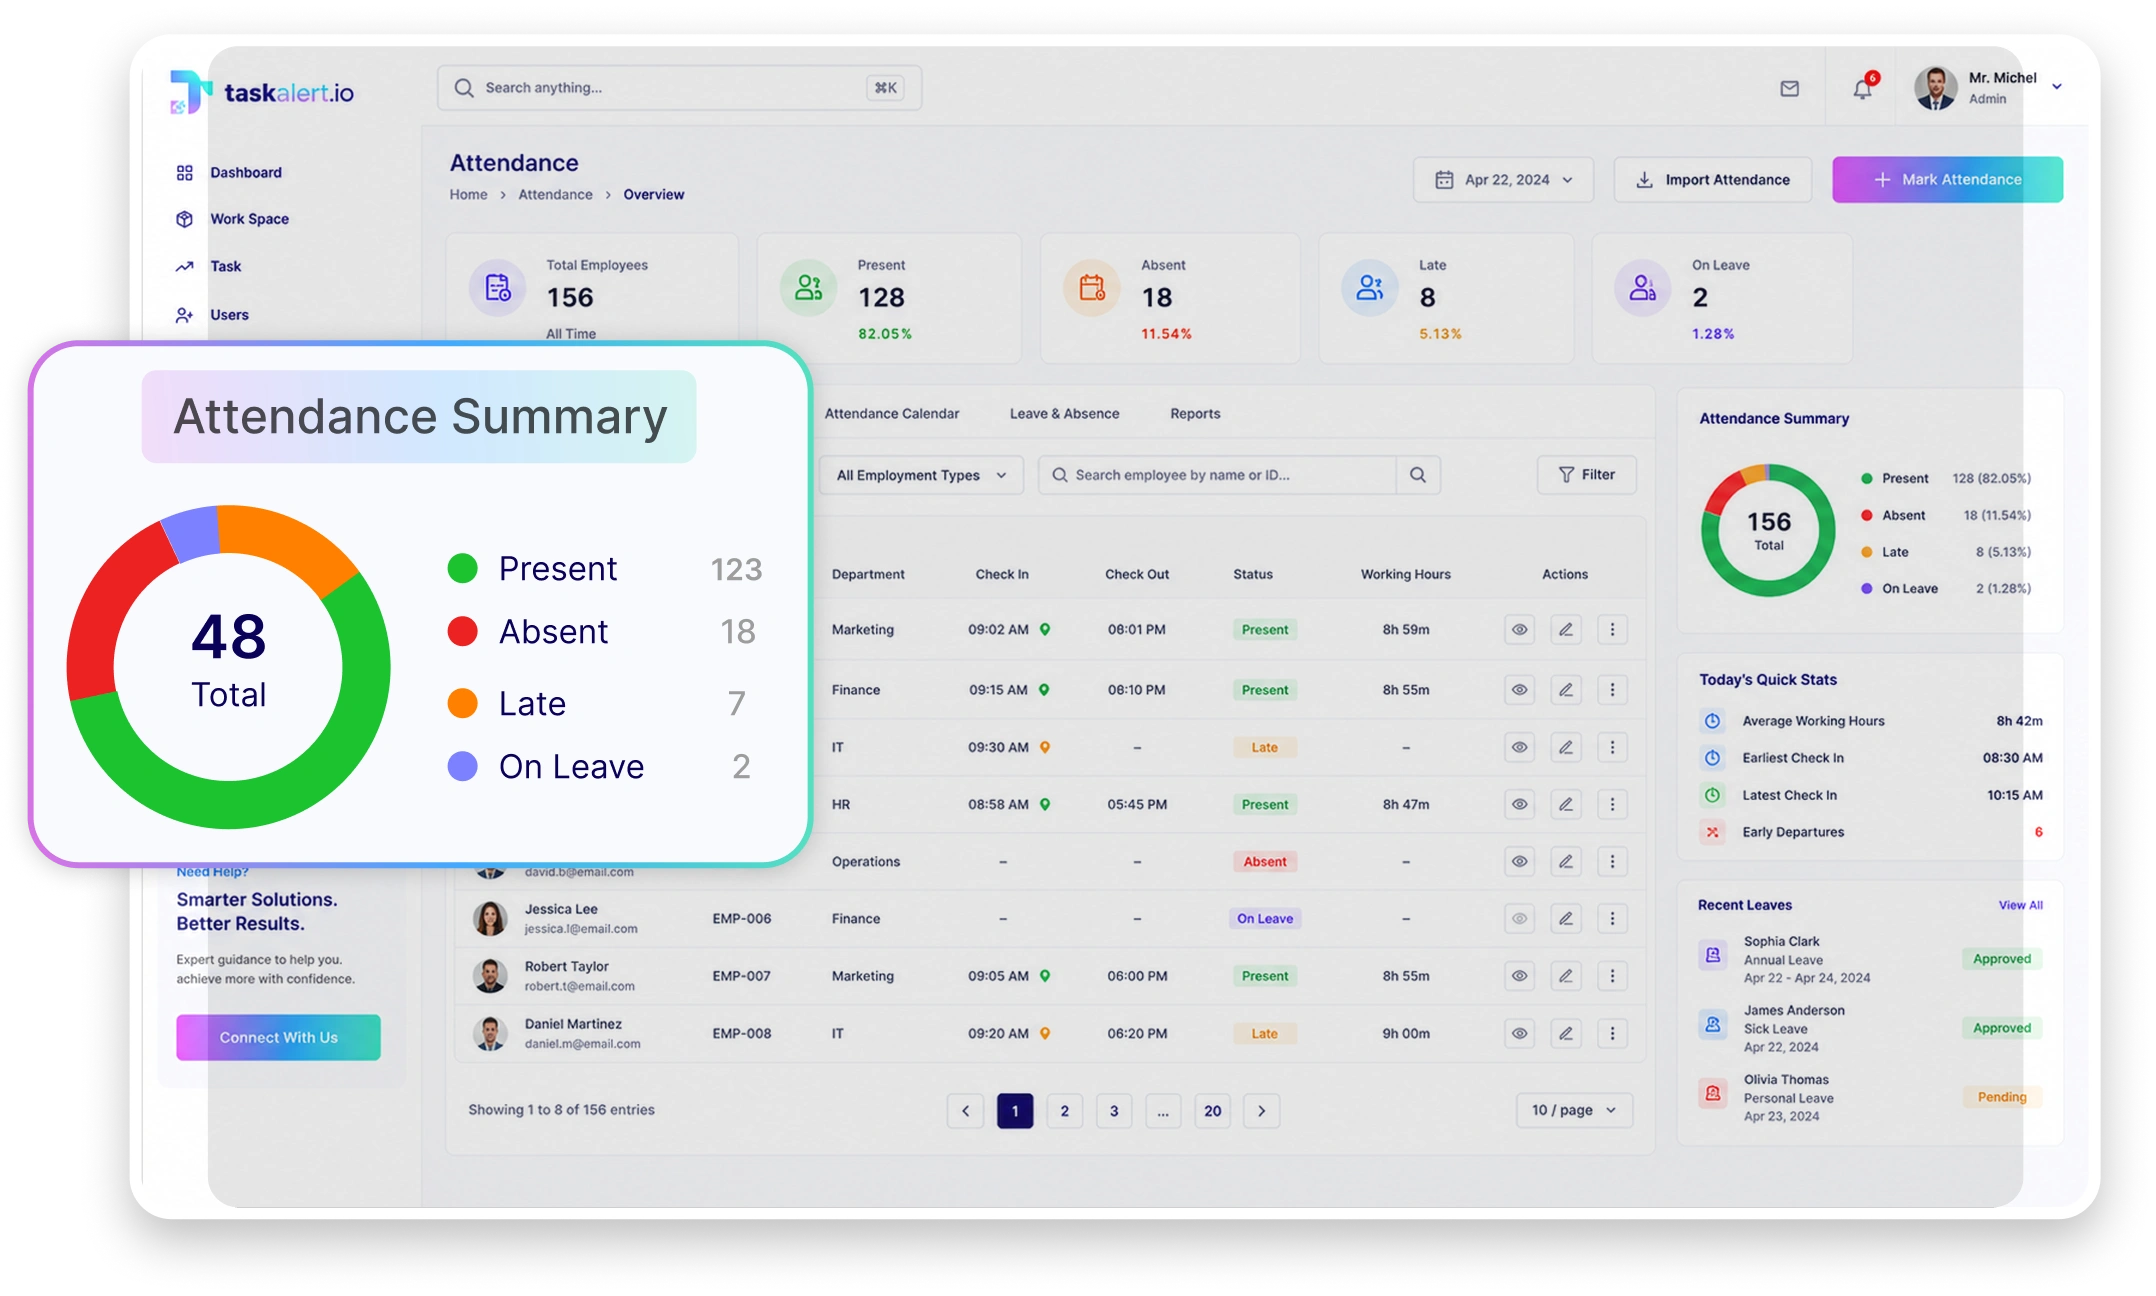The width and height of the screenshot is (2156, 1296).
Task: Open the mail inbox icon
Action: (x=1789, y=89)
